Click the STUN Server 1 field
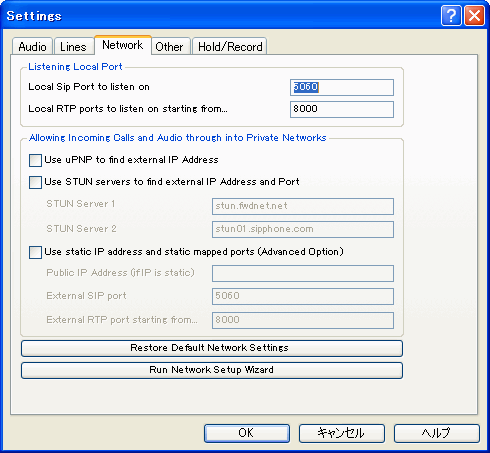This screenshot has width=490, height=453. pyautogui.click(x=303, y=206)
